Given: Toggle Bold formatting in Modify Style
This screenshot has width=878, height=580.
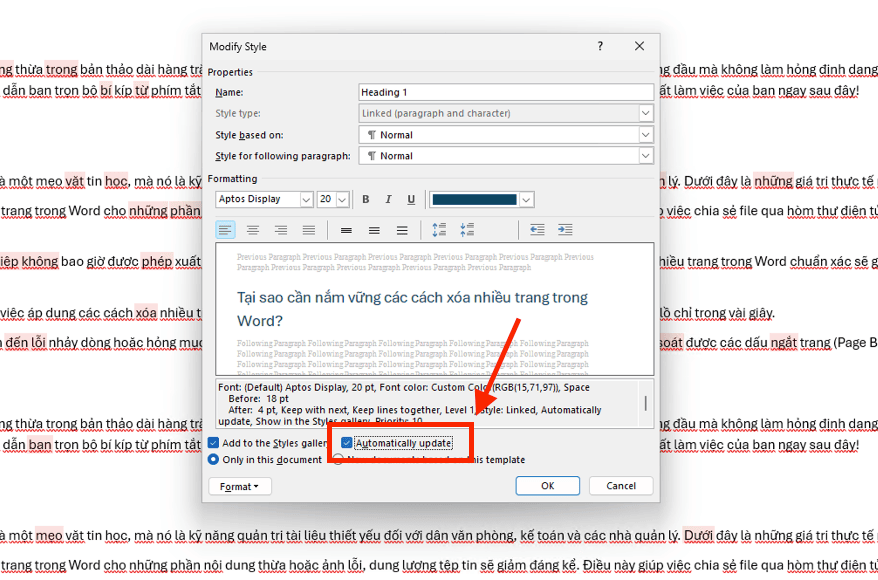Looking at the screenshot, I should (x=366, y=199).
